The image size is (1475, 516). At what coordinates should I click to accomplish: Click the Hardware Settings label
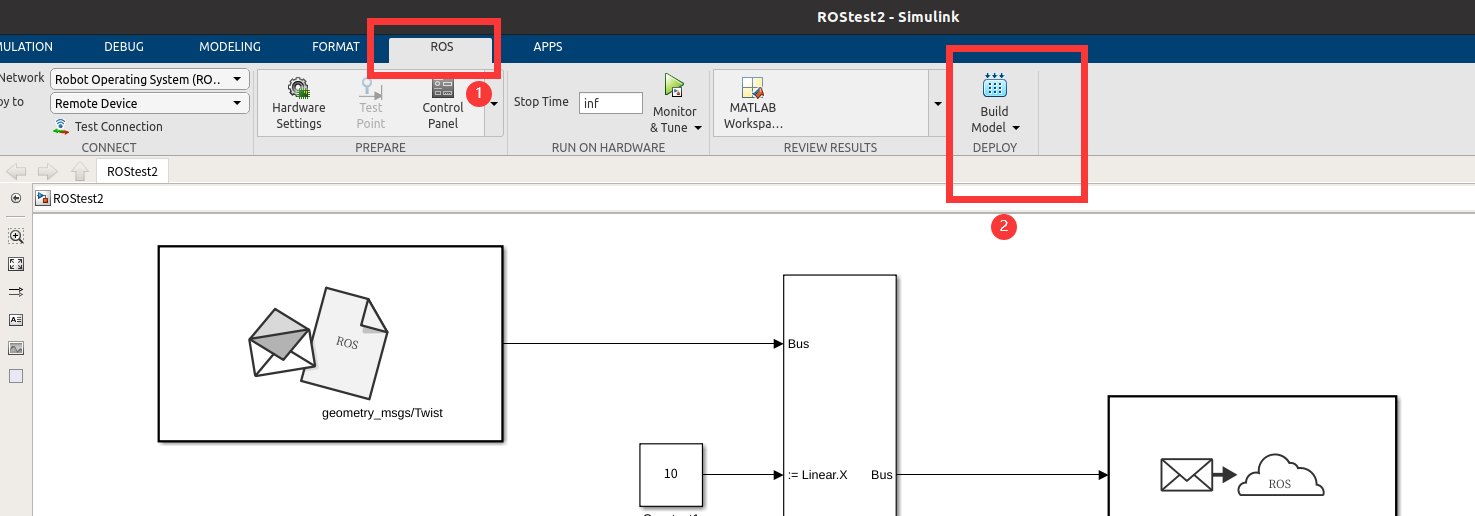coord(299,116)
